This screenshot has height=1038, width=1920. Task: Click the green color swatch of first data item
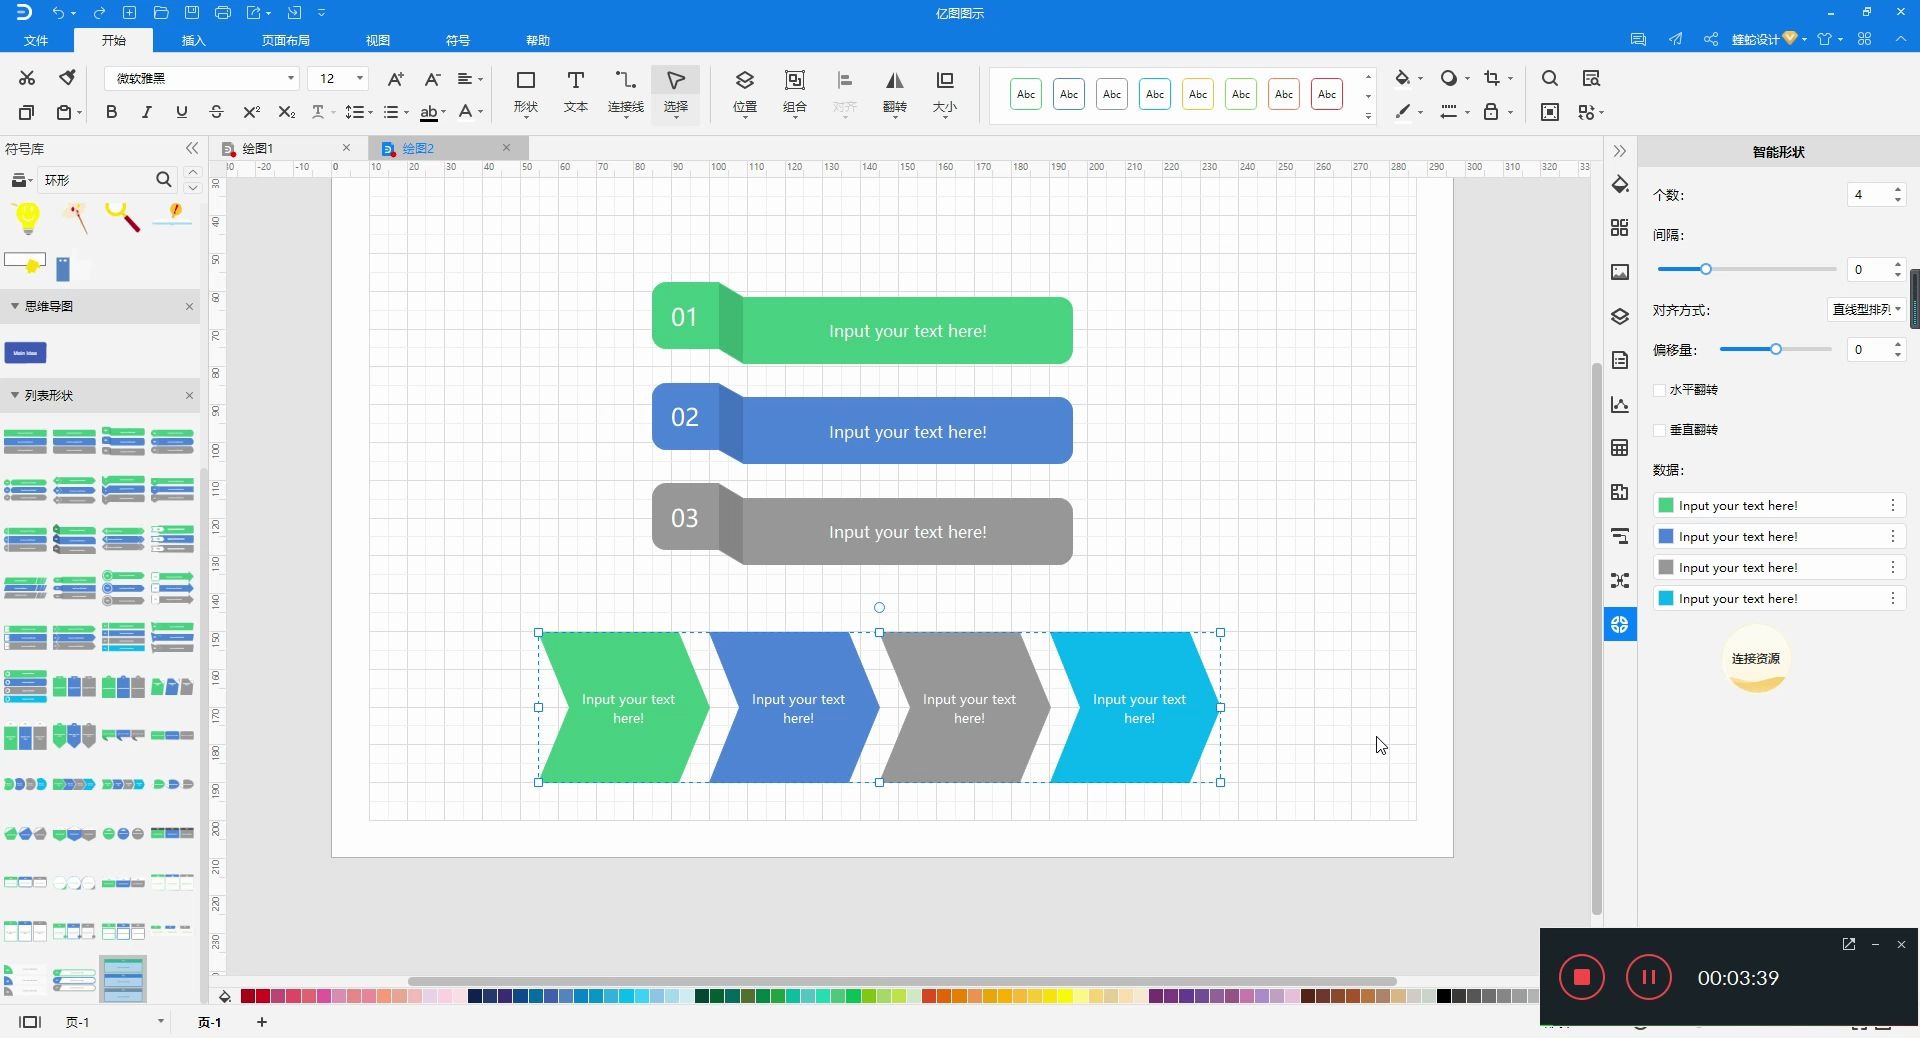[x=1666, y=505]
